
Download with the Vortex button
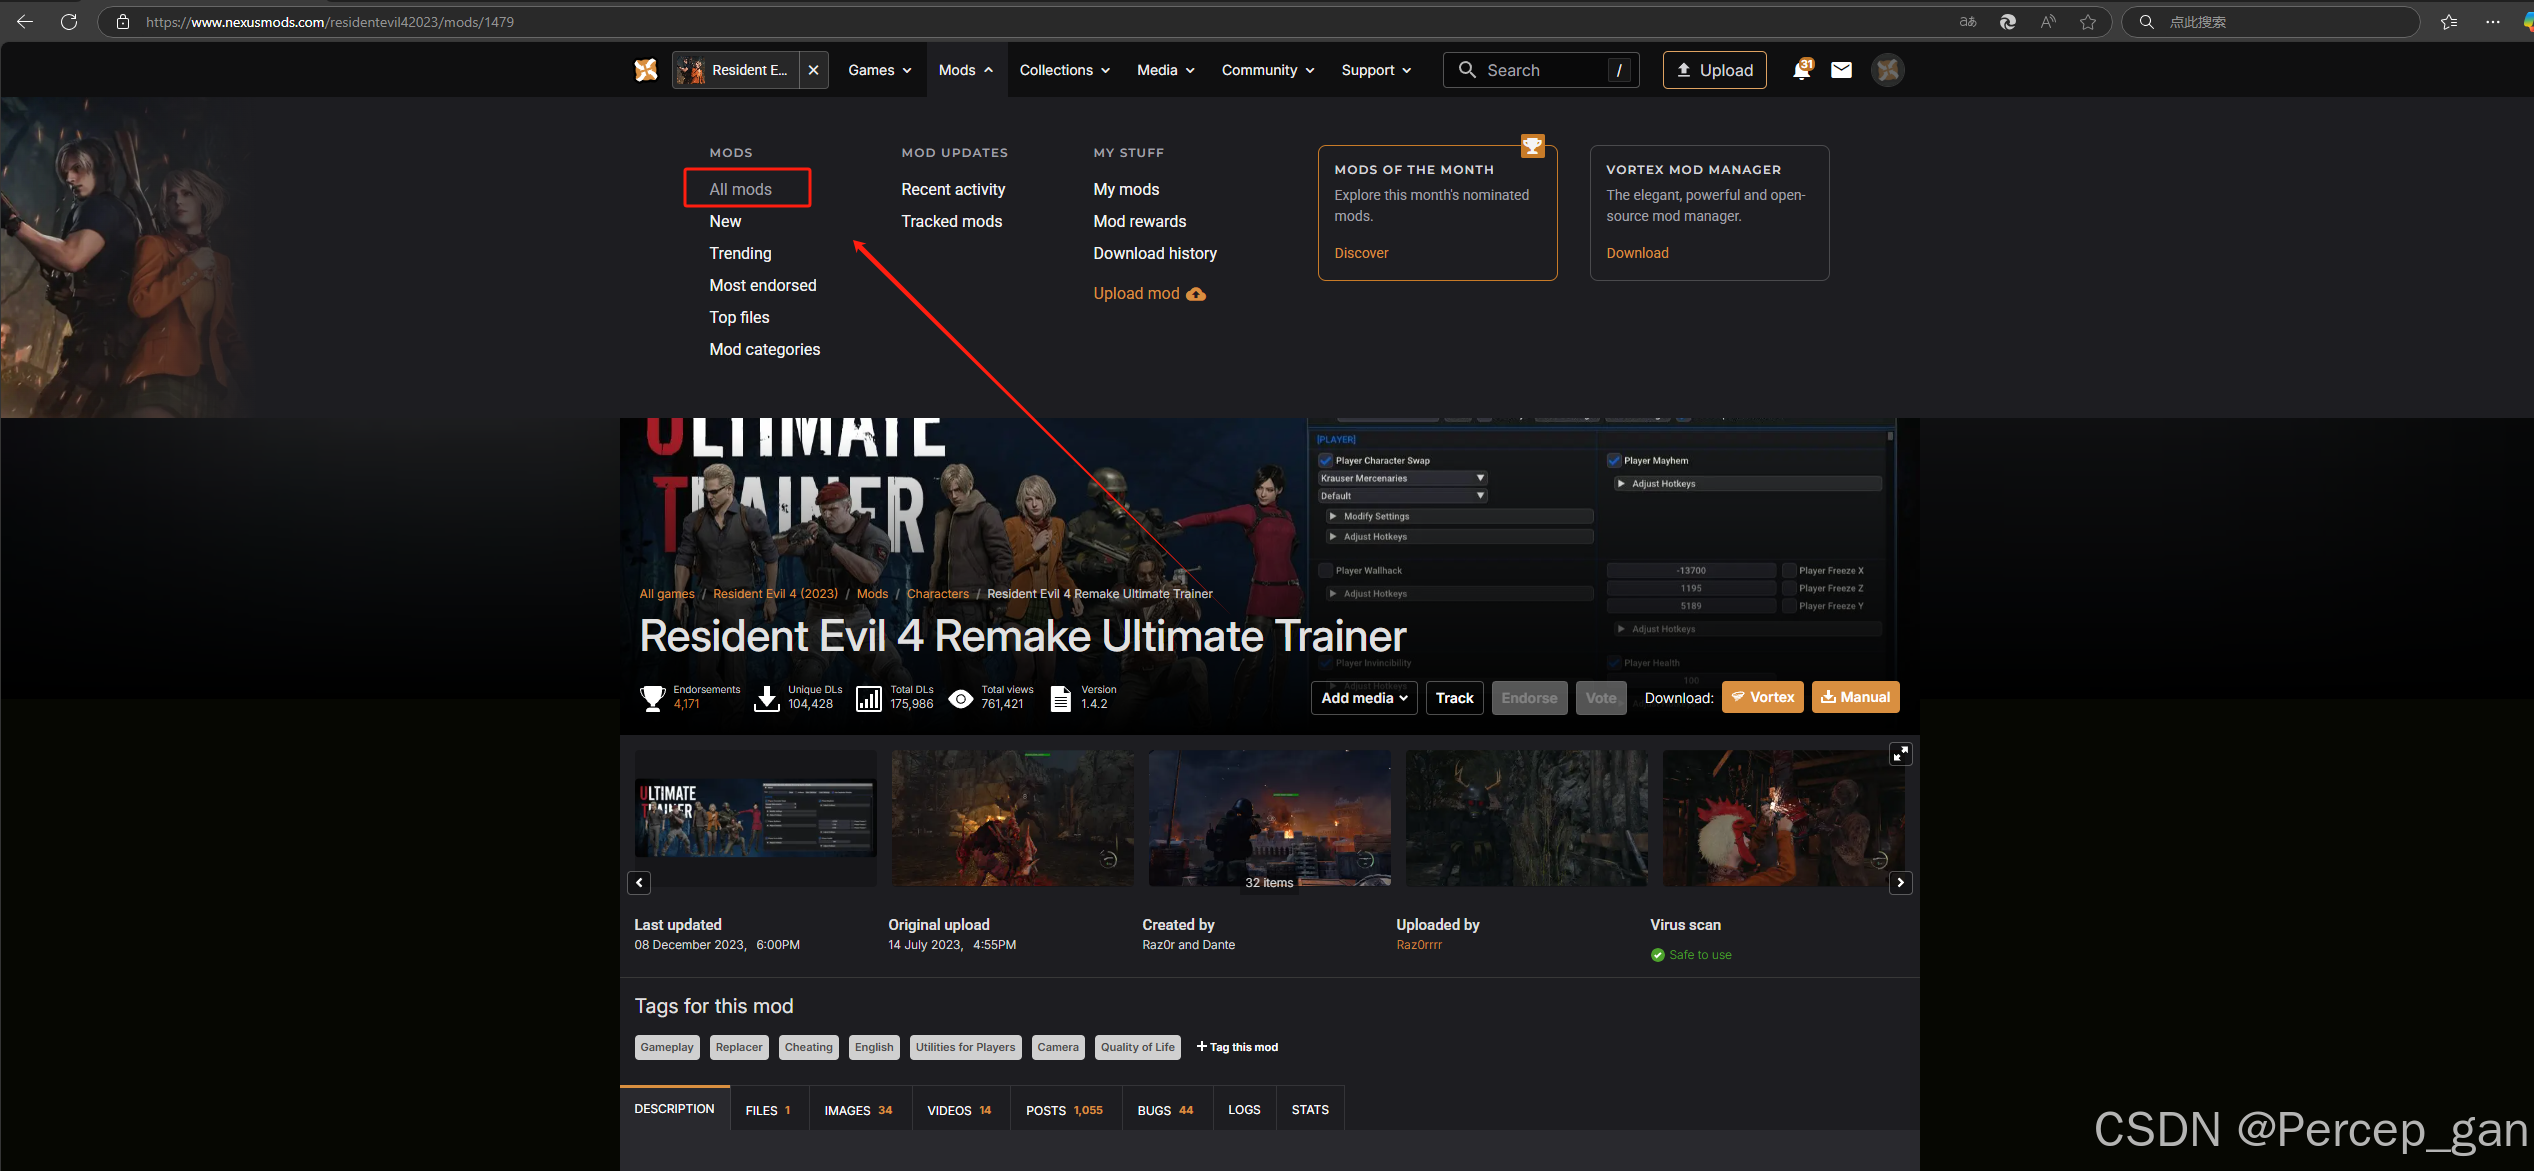[1762, 697]
